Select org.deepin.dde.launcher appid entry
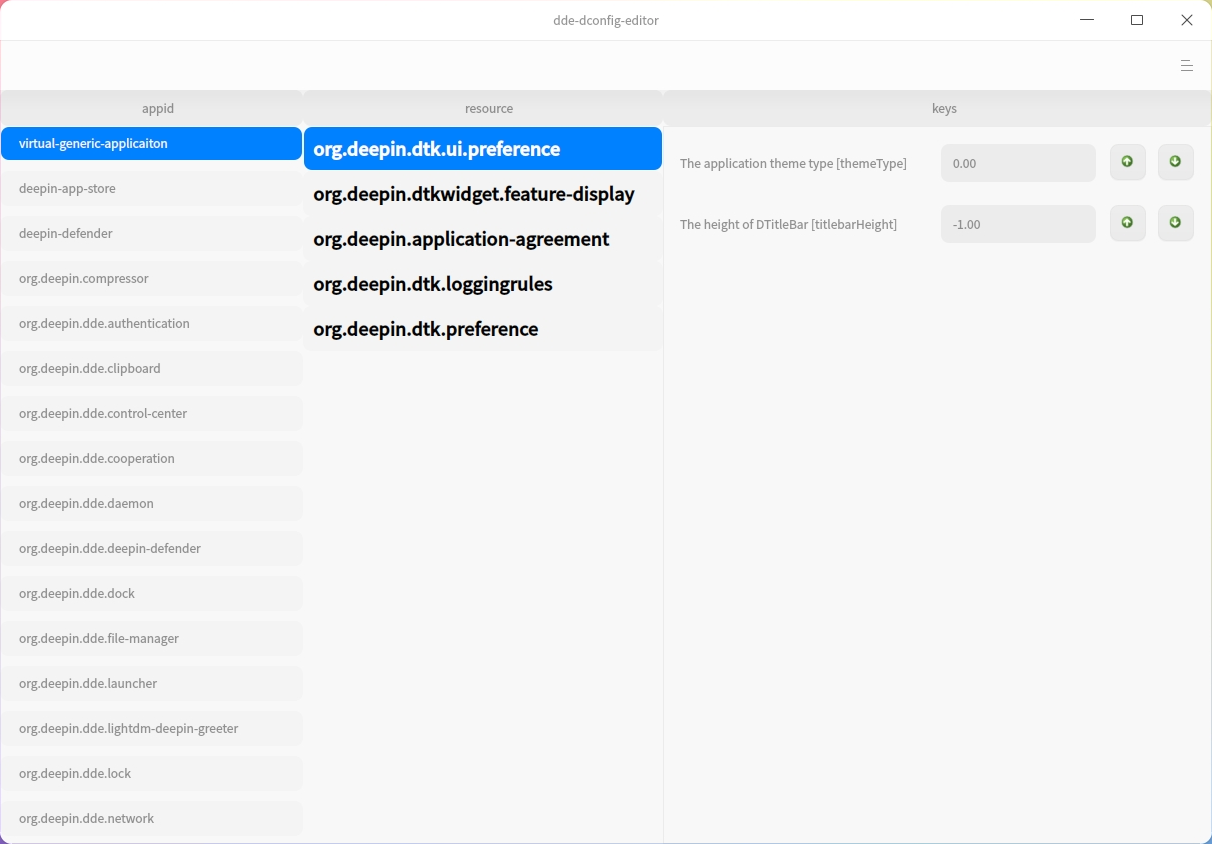The width and height of the screenshot is (1212, 844). tap(151, 683)
